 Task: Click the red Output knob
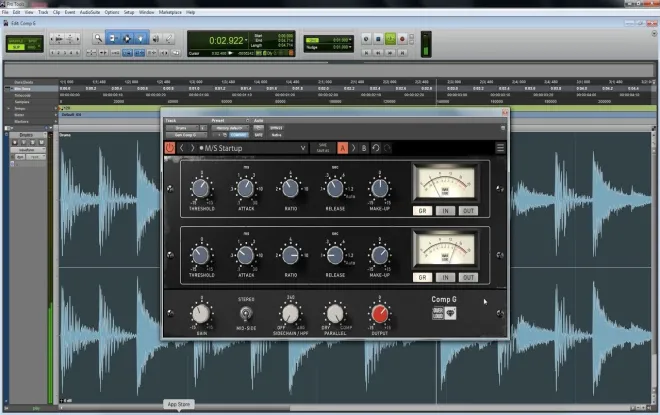pos(380,314)
